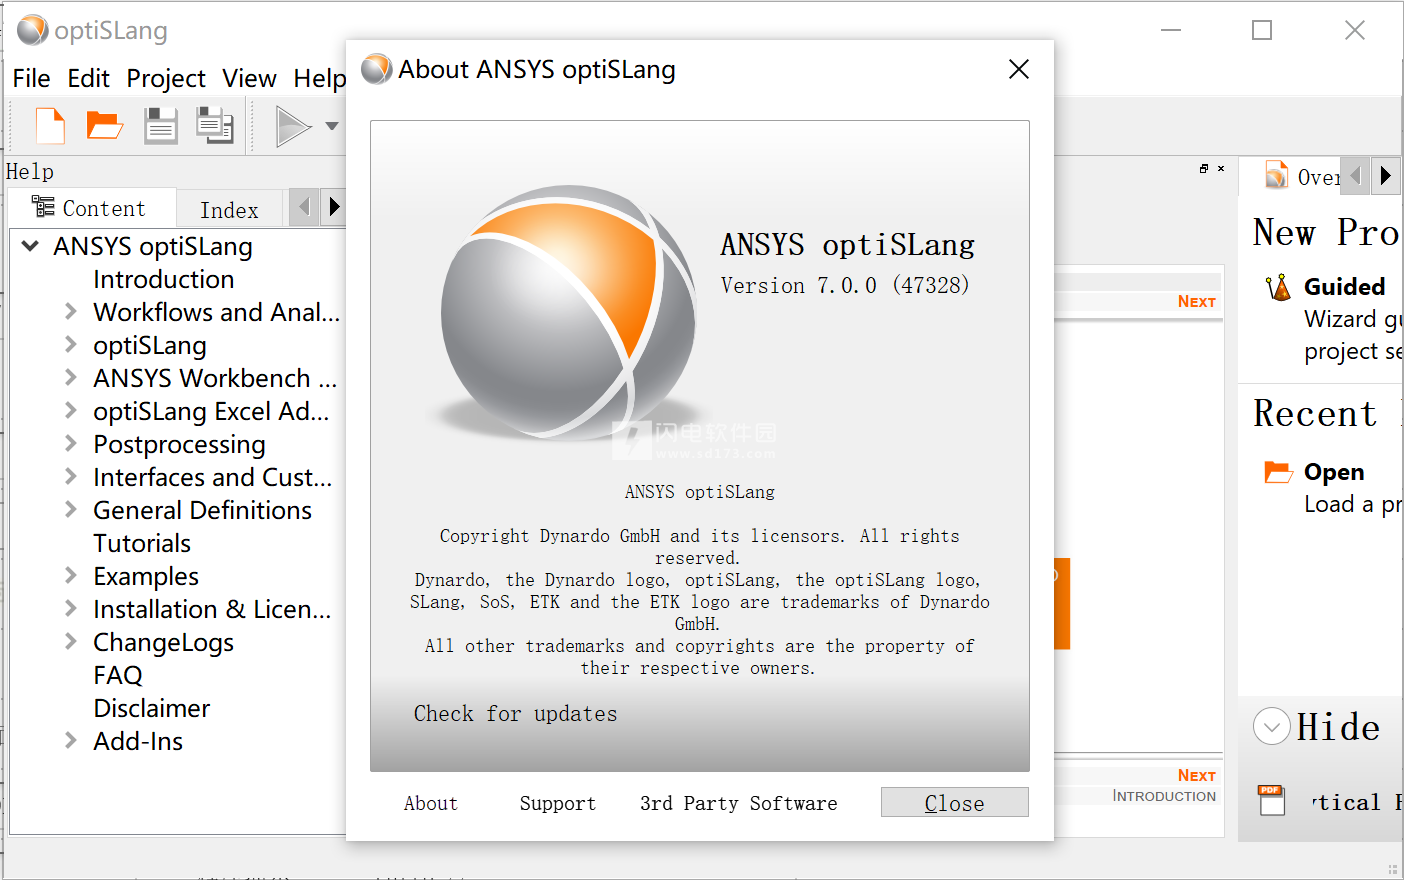The height and width of the screenshot is (880, 1404).
Task: Expand the Installation & Licen... node
Action: click(x=70, y=609)
